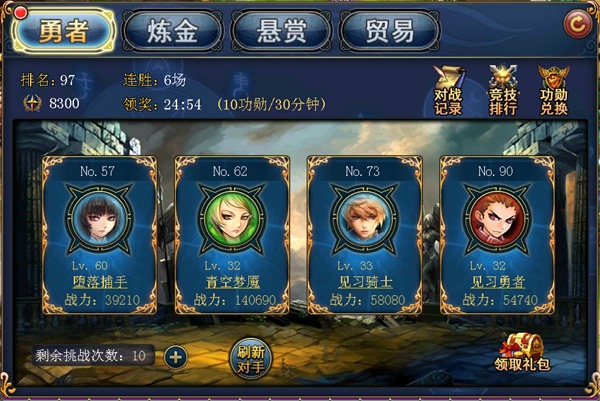Click the 见习骑士 name link
Image resolution: width=600 pixels, height=401 pixels.
coord(365,282)
